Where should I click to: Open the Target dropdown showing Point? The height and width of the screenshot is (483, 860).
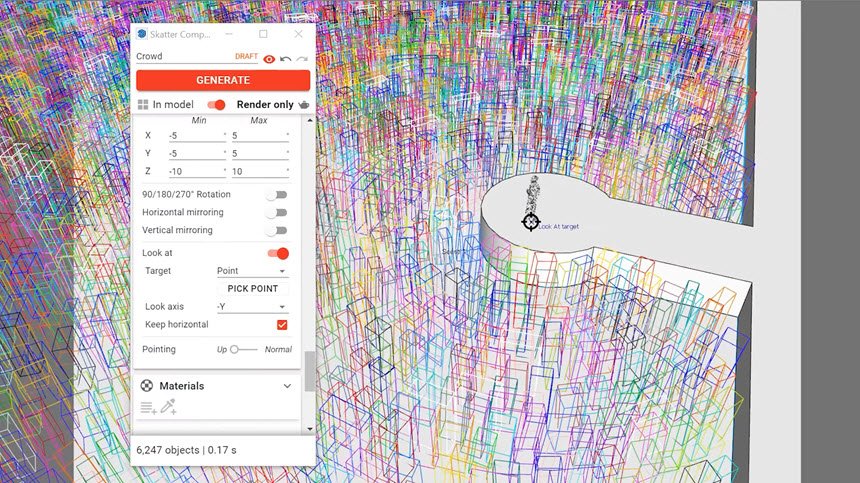(x=252, y=271)
